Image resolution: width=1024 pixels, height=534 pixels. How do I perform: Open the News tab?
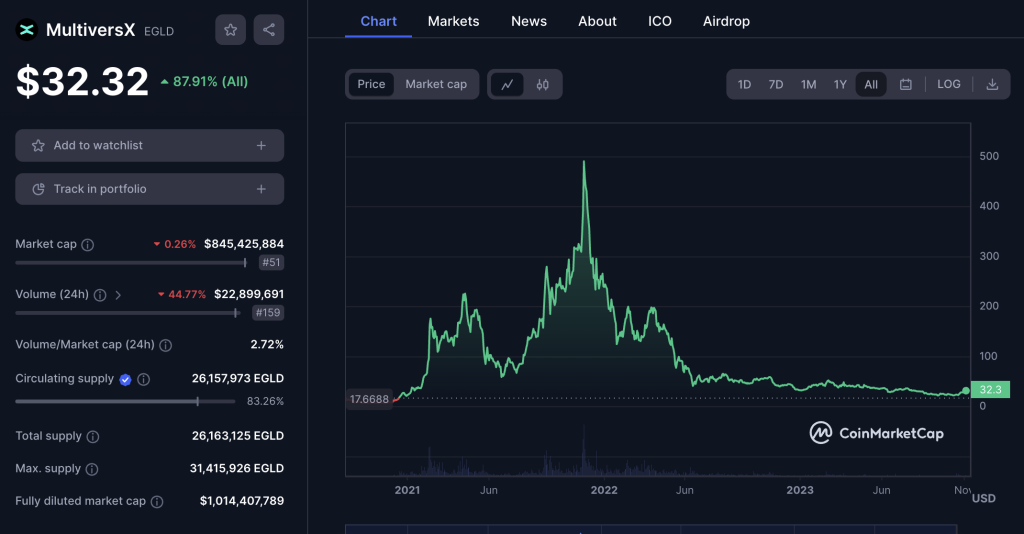(x=529, y=21)
